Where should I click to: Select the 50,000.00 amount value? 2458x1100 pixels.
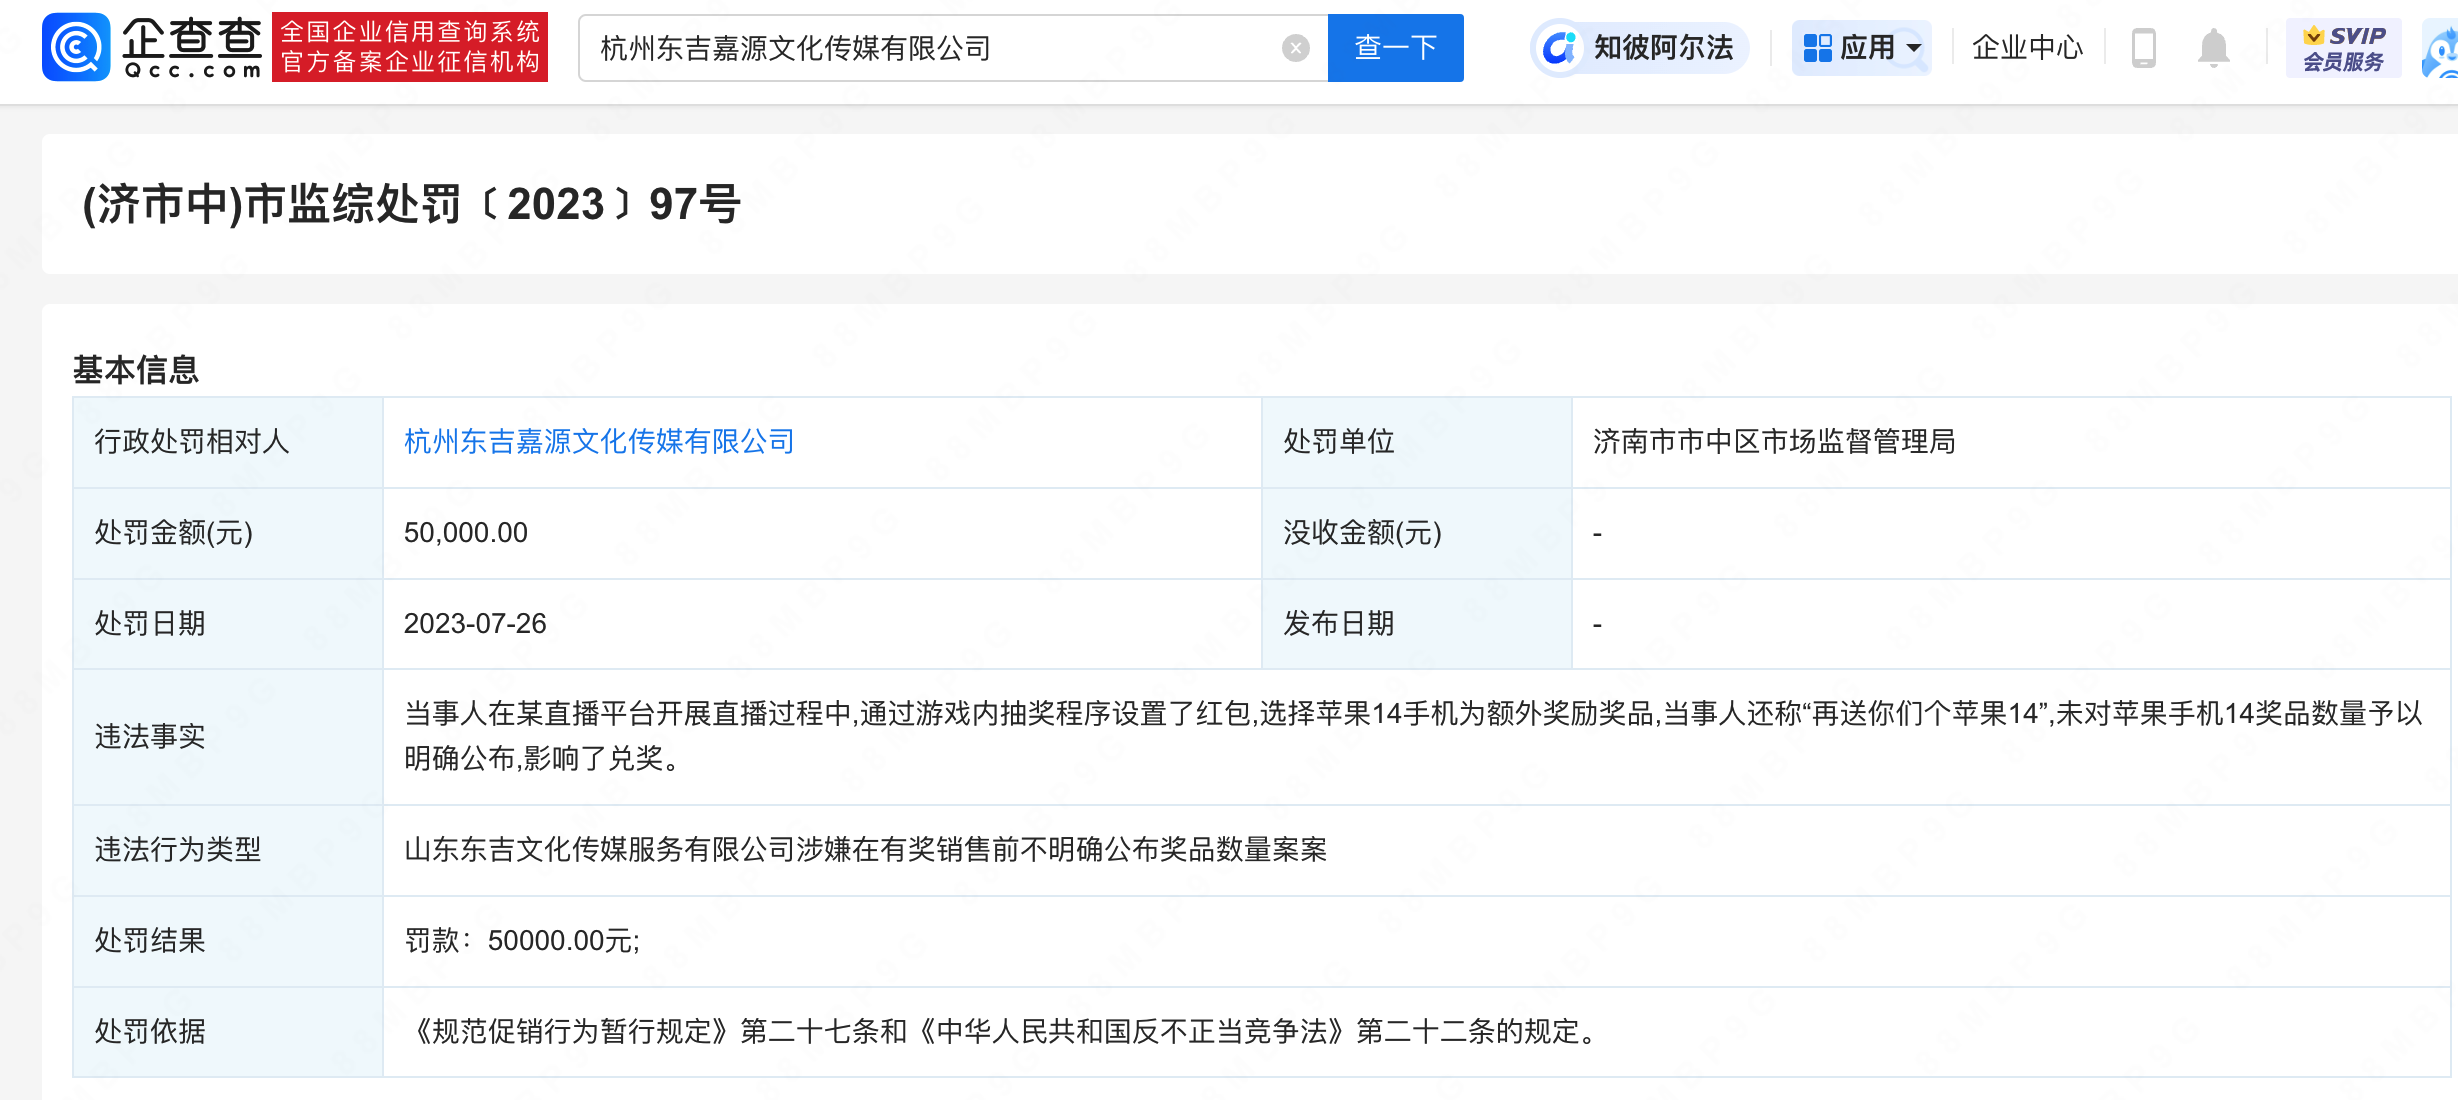(466, 533)
